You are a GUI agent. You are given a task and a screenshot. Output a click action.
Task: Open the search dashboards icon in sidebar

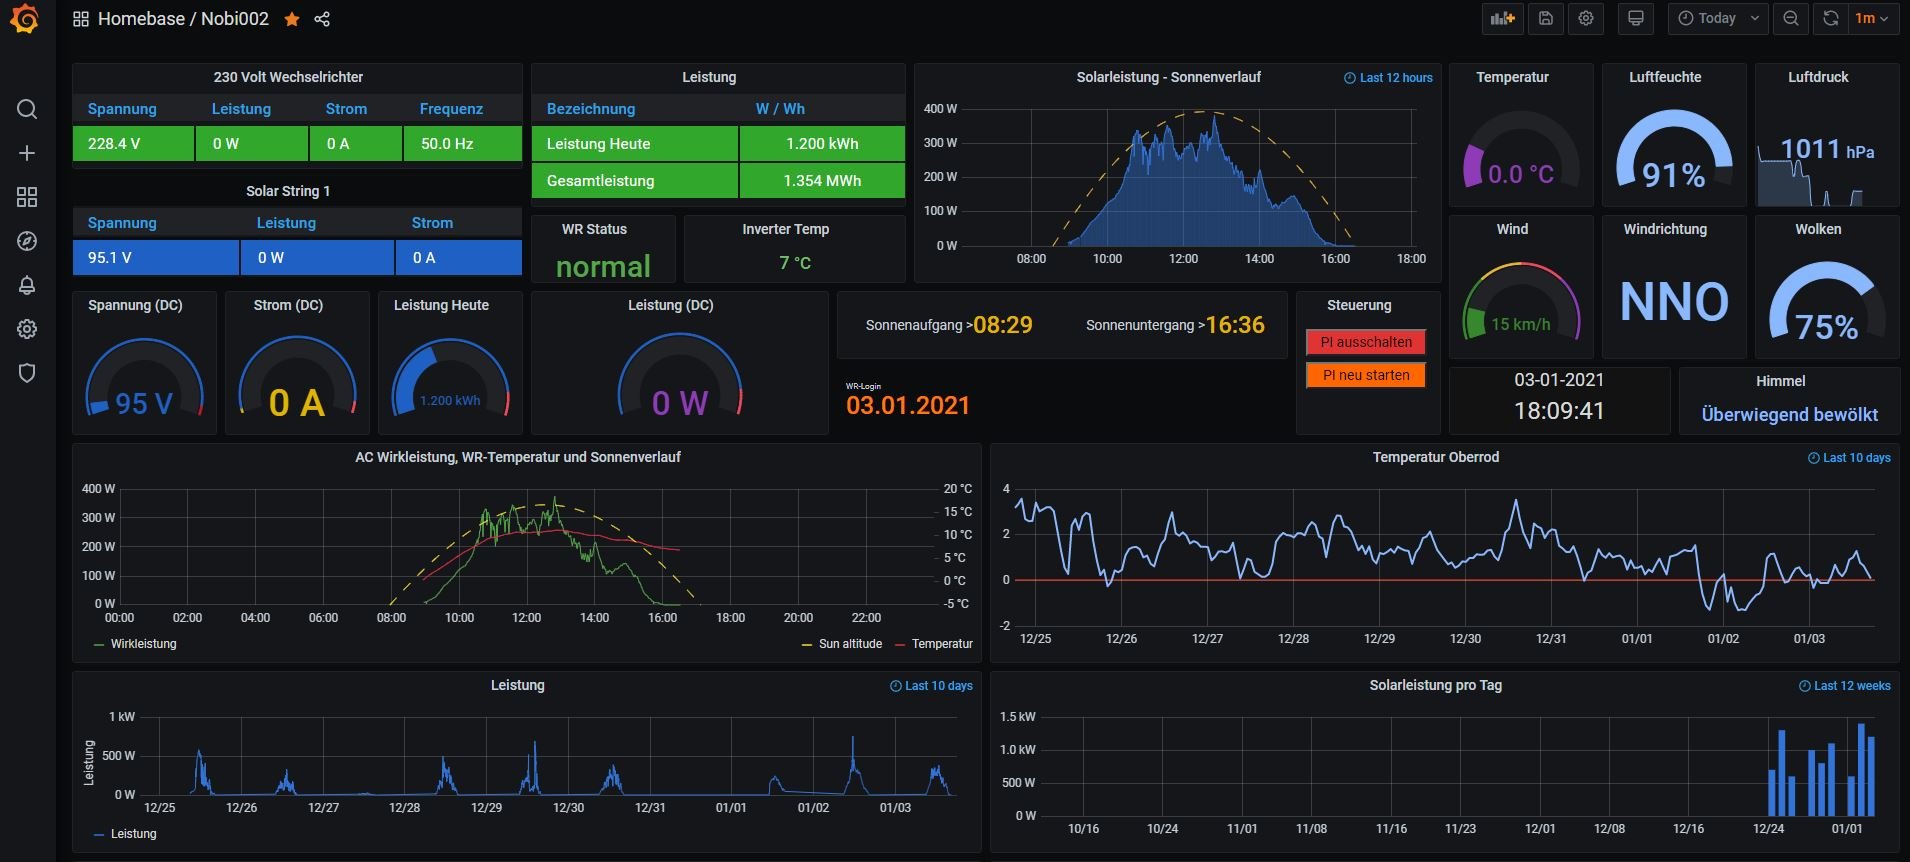tap(27, 109)
